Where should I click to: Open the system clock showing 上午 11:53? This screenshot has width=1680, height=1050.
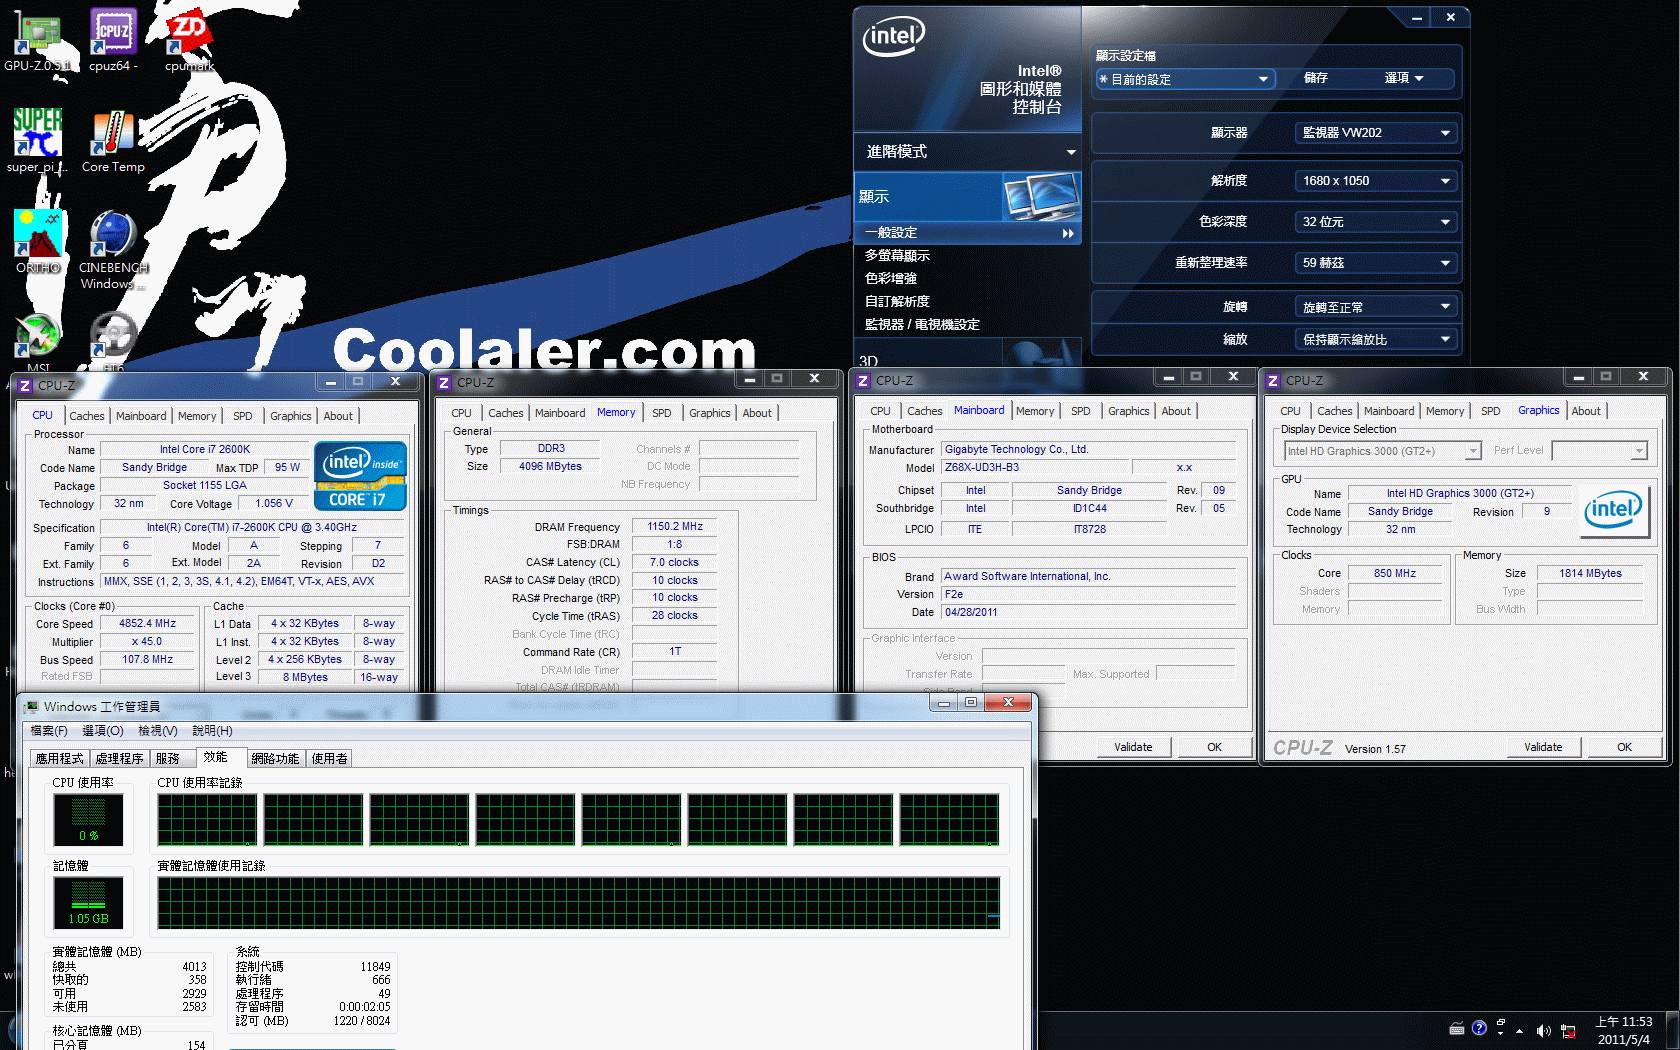1624,1031
